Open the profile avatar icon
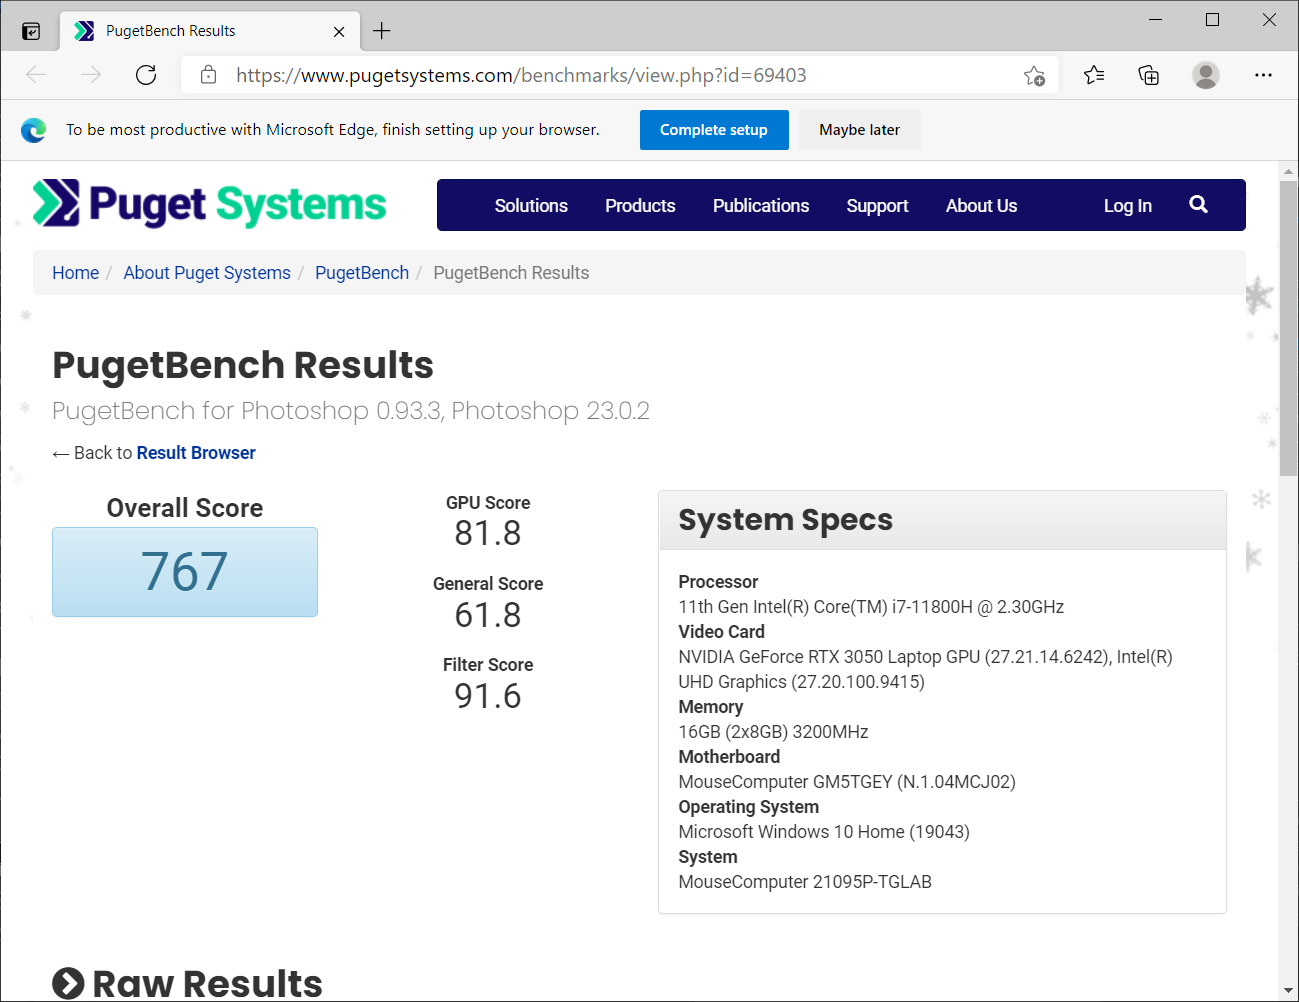 tap(1206, 75)
